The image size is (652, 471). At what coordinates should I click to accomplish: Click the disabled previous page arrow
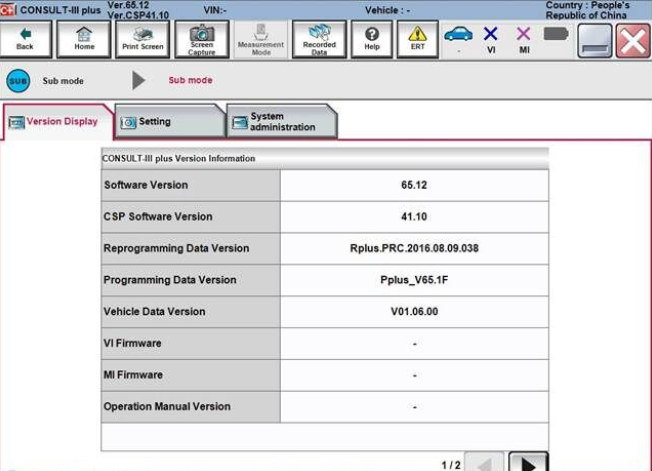coord(484,462)
